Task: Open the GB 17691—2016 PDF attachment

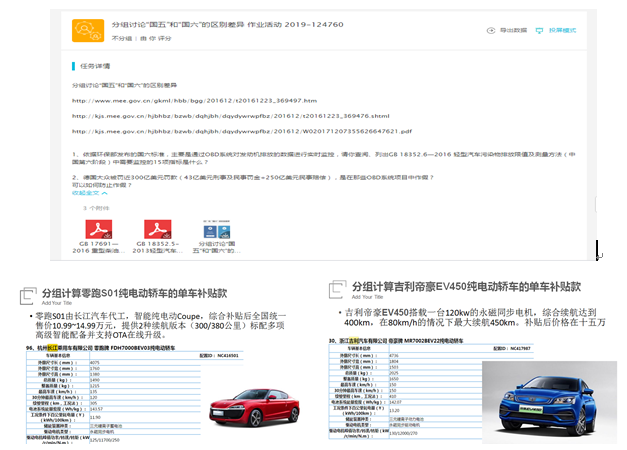Action: point(99,229)
